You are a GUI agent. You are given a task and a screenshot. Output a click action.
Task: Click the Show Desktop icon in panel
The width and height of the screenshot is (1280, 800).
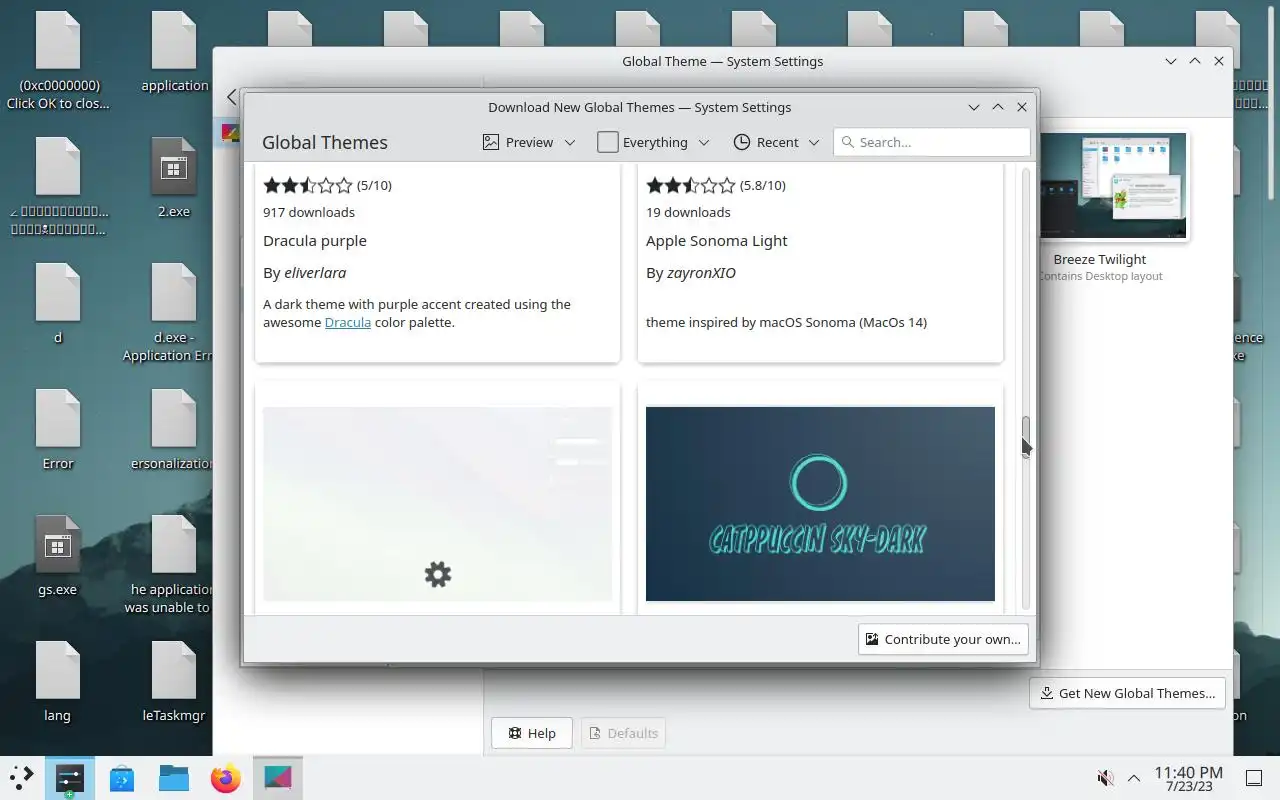tap(1254, 778)
